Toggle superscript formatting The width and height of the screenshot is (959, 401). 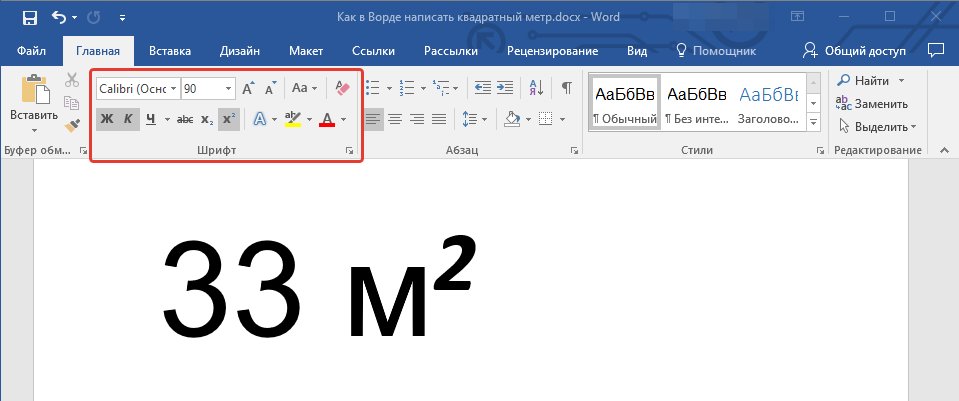click(x=229, y=120)
